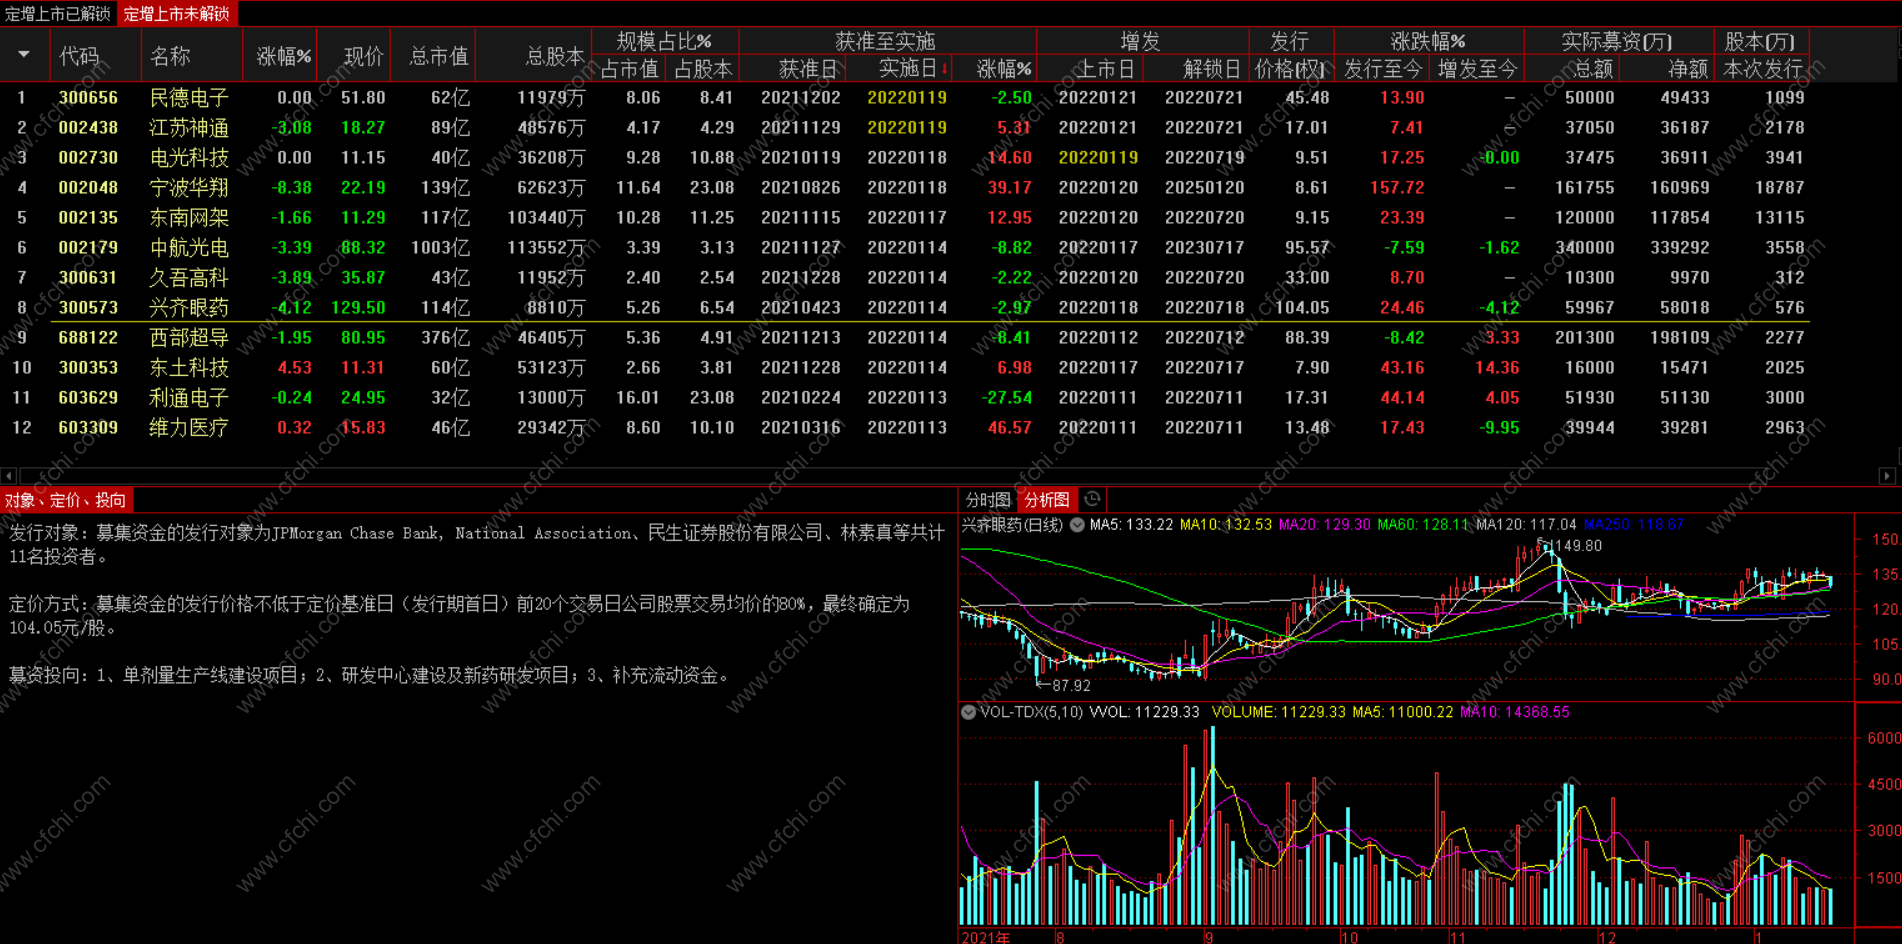Viewport: 1902px width, 944px height.
Task: Click stock code 688122
Action: [x=88, y=338]
